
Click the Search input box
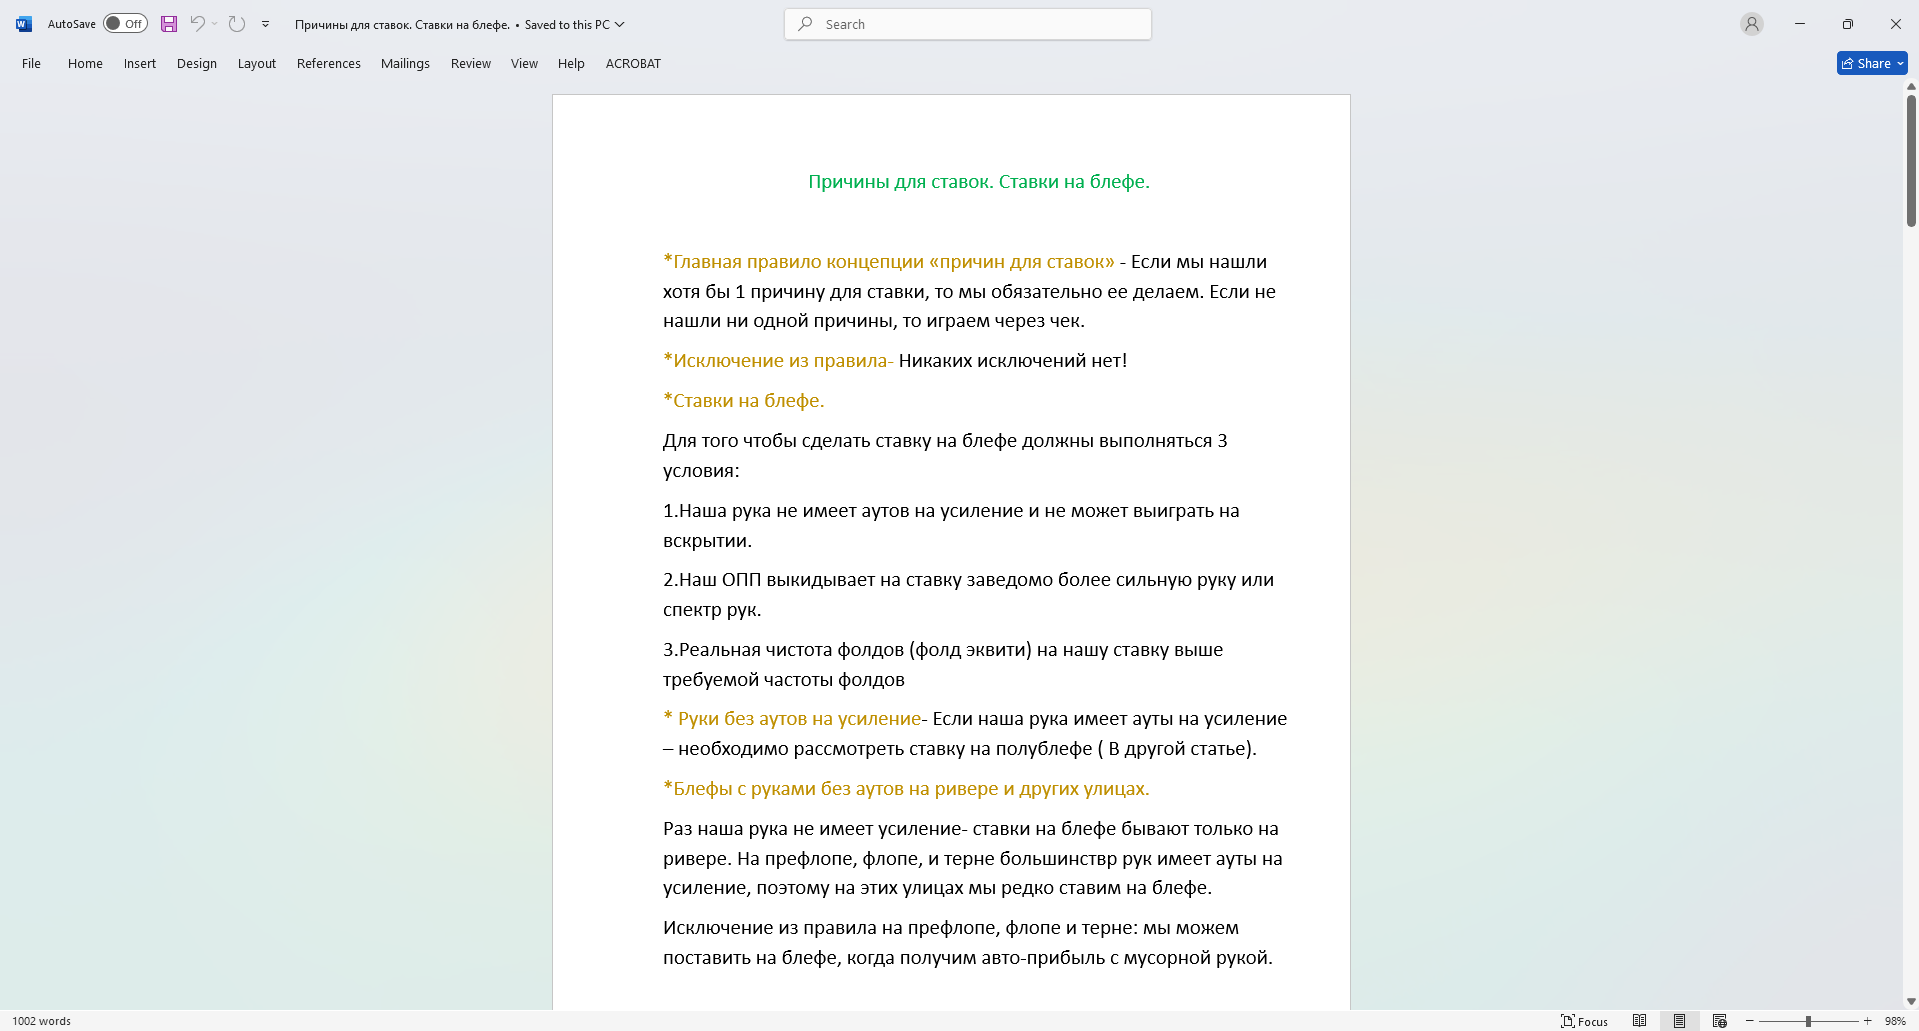(x=968, y=24)
